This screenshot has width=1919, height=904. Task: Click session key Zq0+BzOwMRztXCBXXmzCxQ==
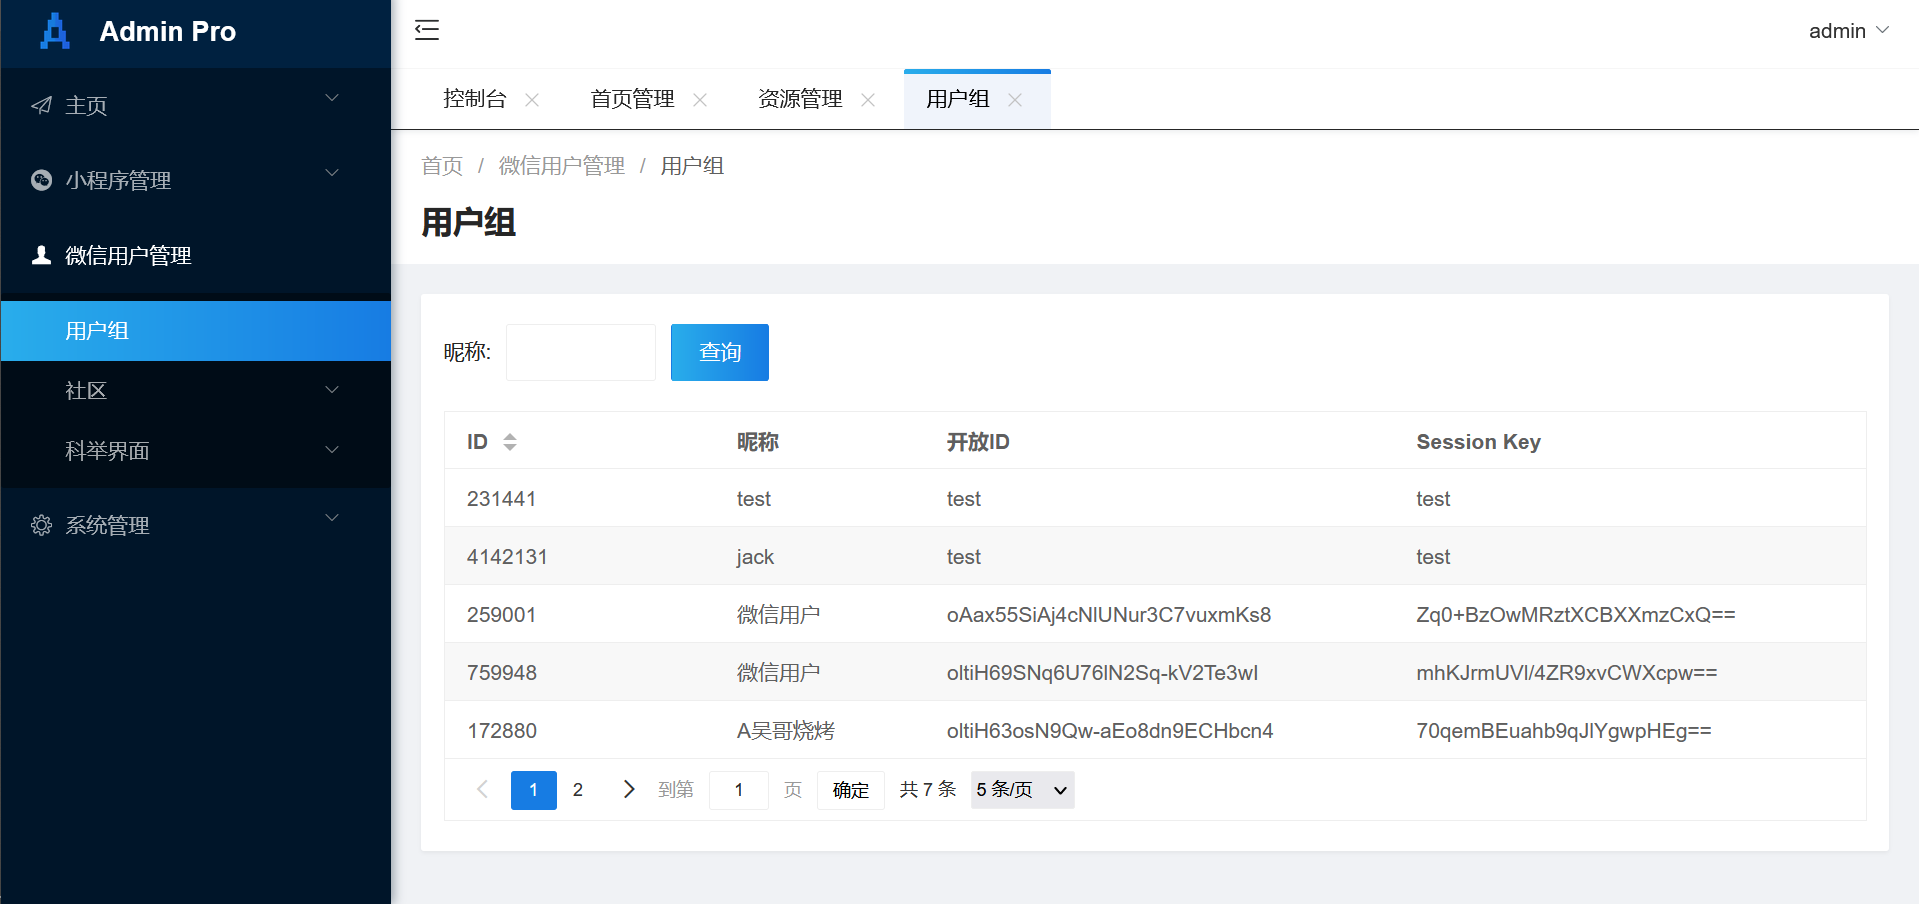click(1576, 615)
